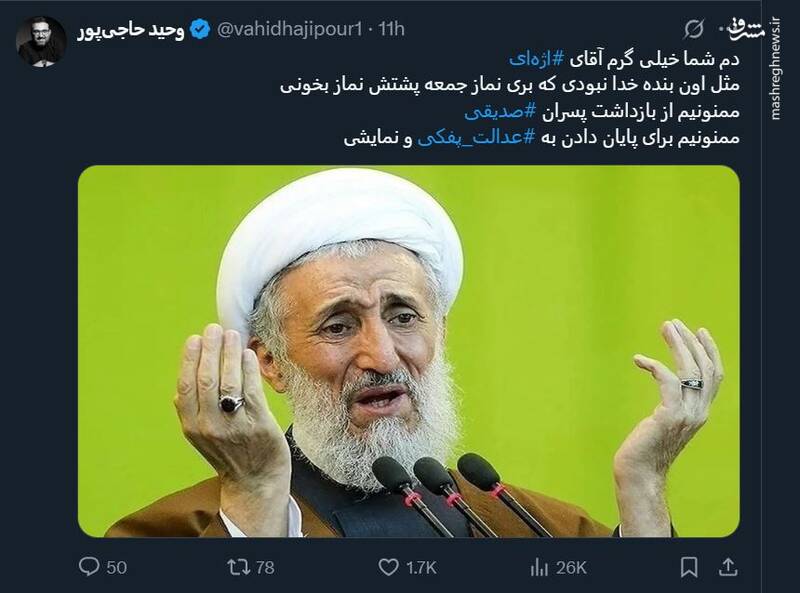Click the 26K views count
This screenshot has width=800, height=593.
click(x=571, y=567)
